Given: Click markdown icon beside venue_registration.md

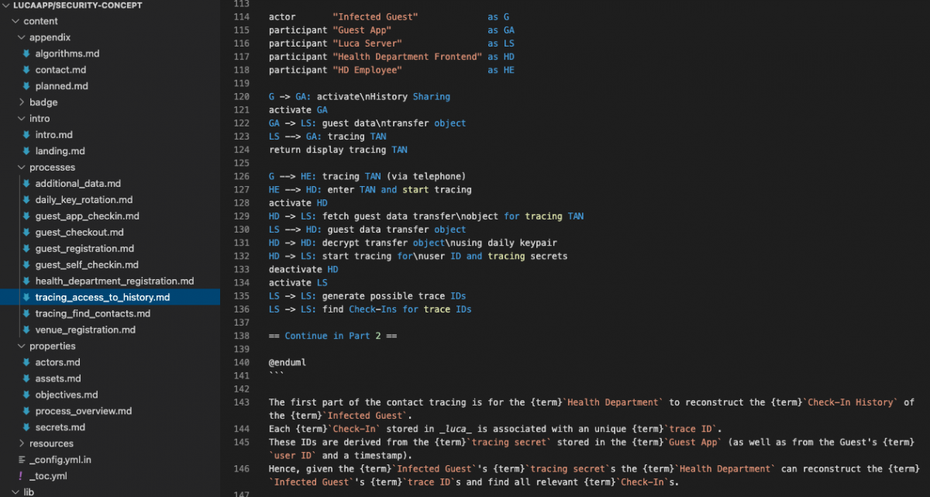Looking at the screenshot, I should point(26,330).
